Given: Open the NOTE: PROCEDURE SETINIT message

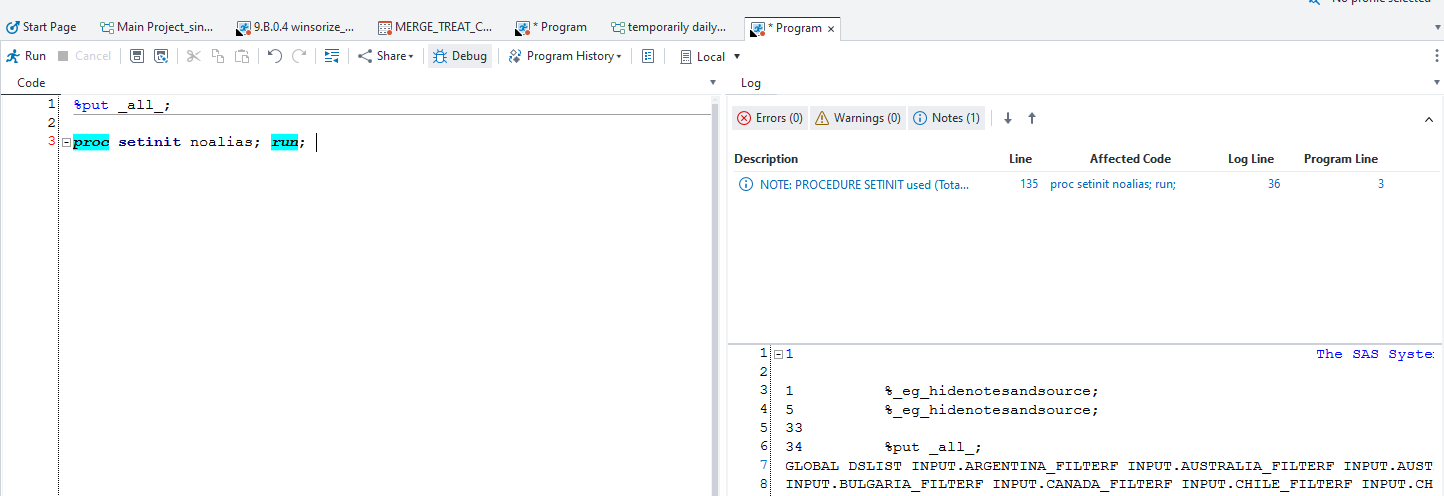Looking at the screenshot, I should tap(864, 185).
